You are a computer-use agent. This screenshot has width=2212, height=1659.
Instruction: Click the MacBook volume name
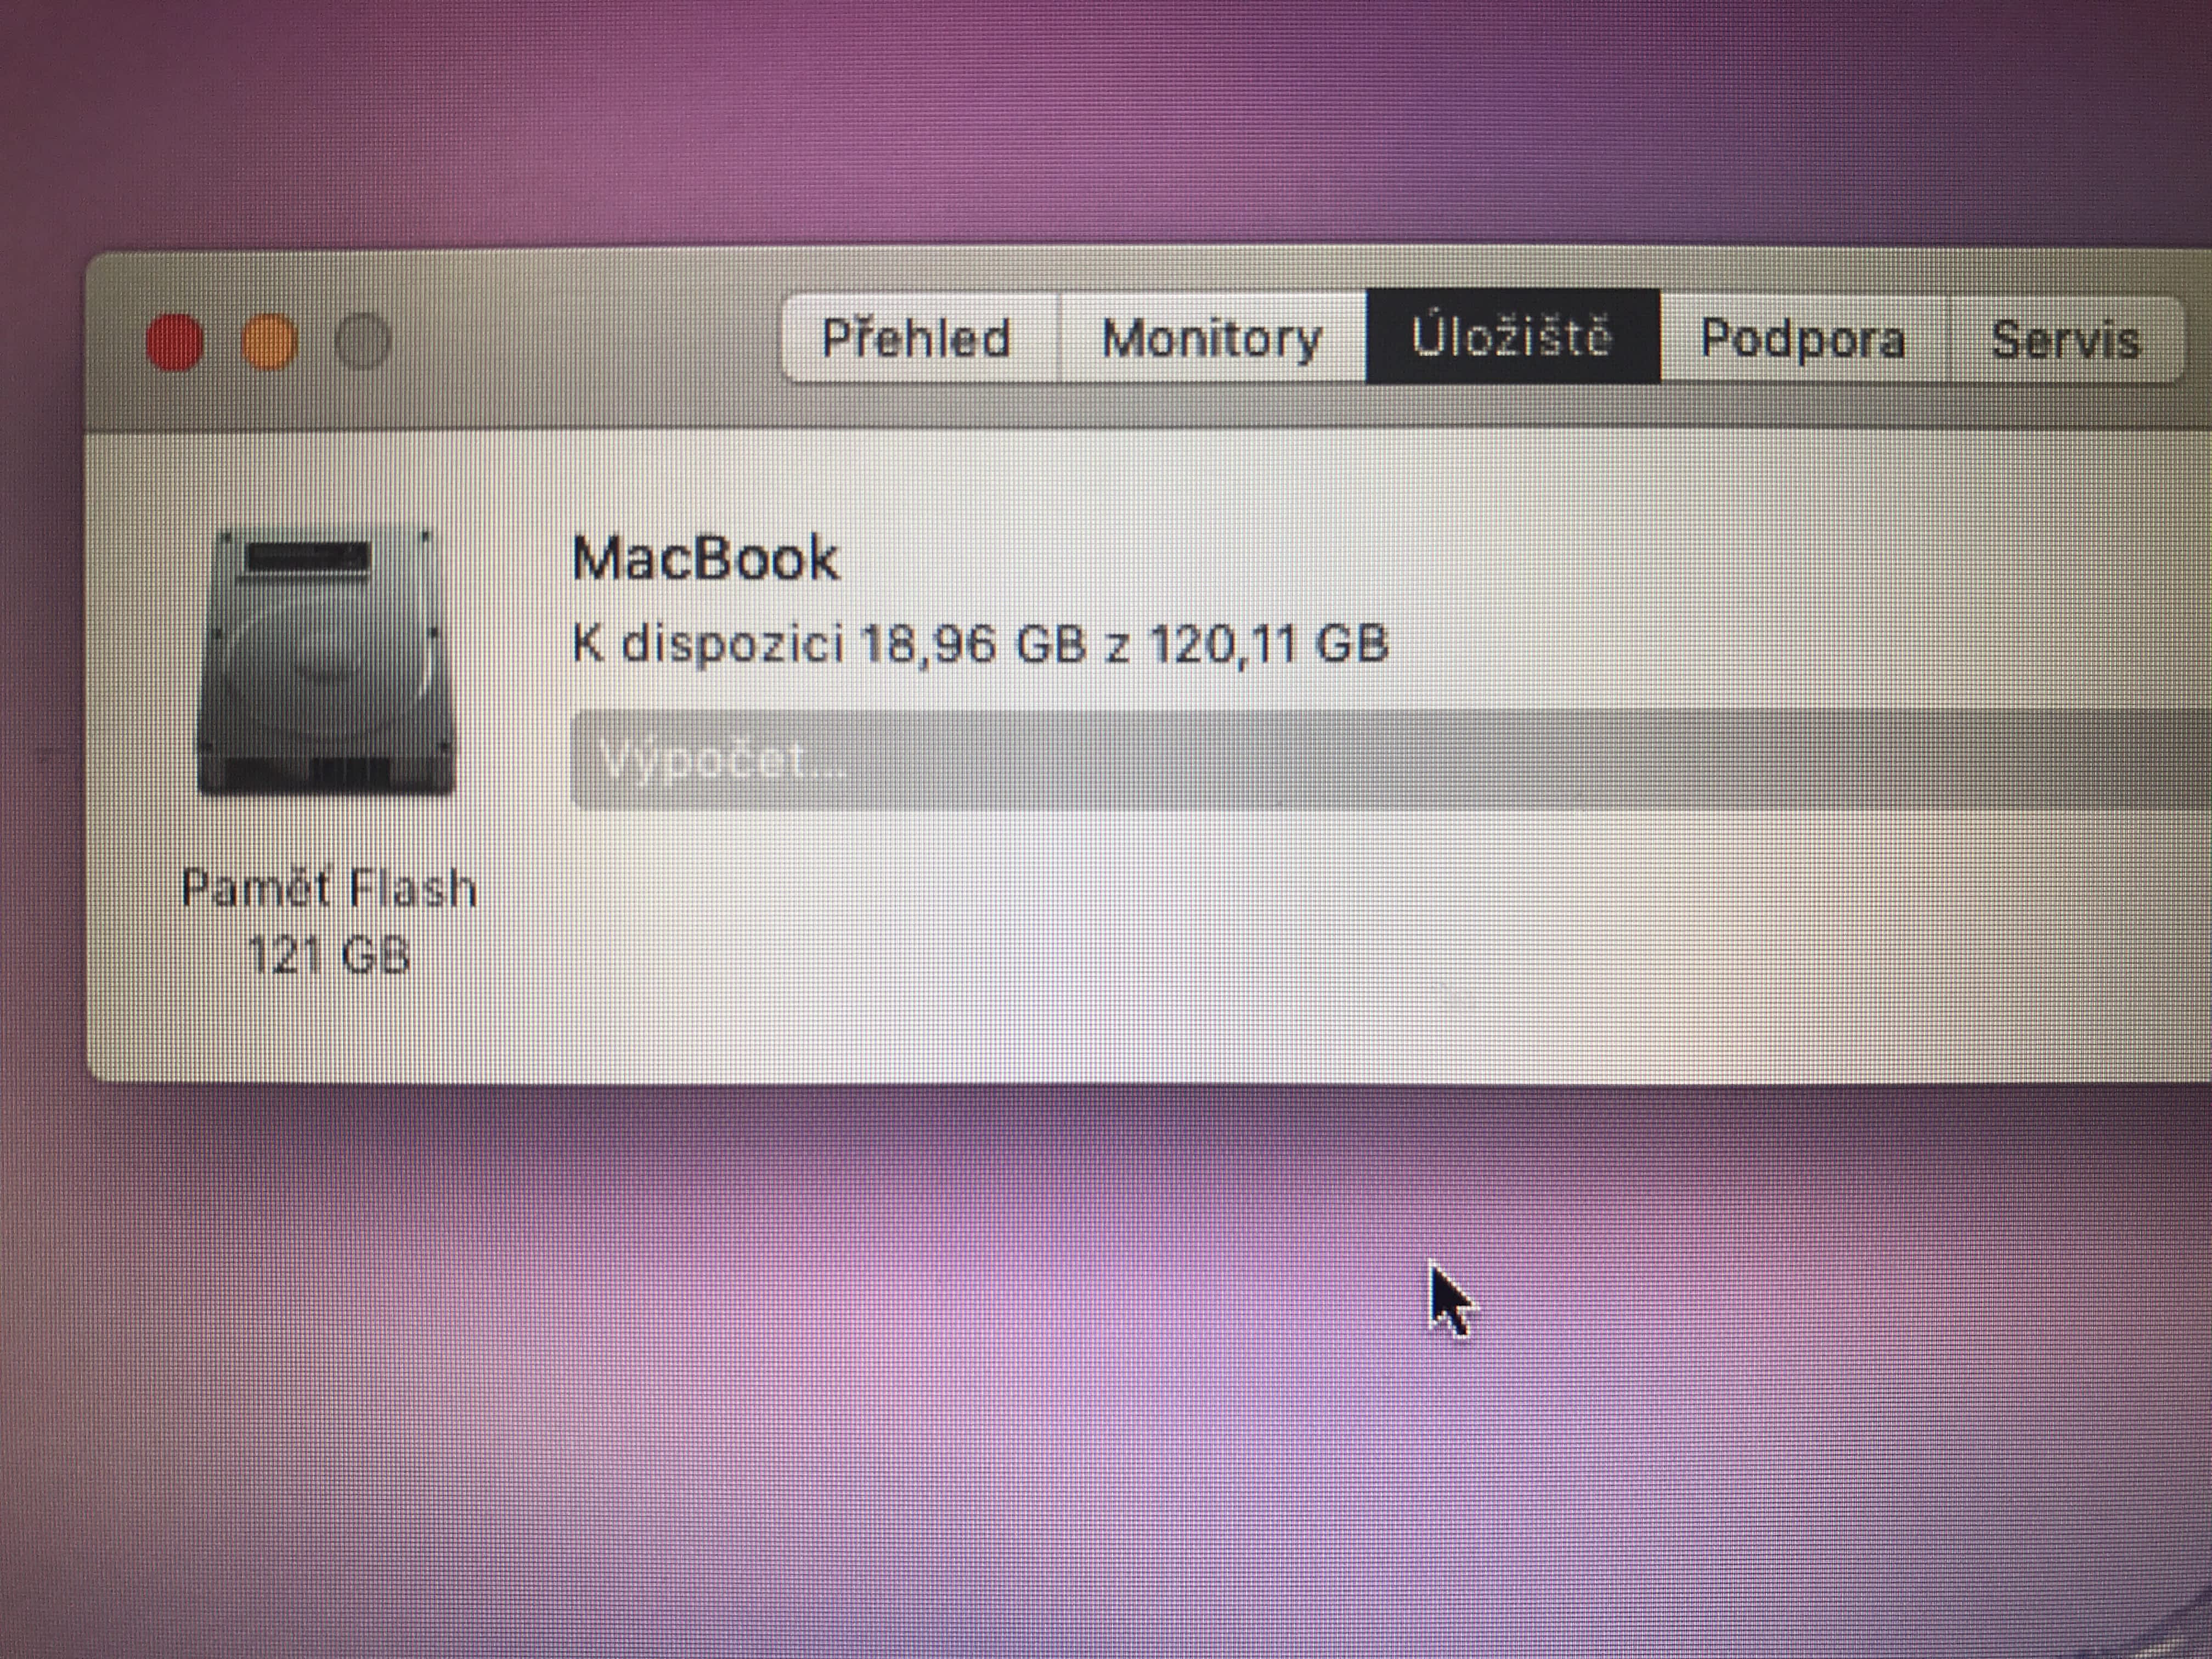pos(705,558)
